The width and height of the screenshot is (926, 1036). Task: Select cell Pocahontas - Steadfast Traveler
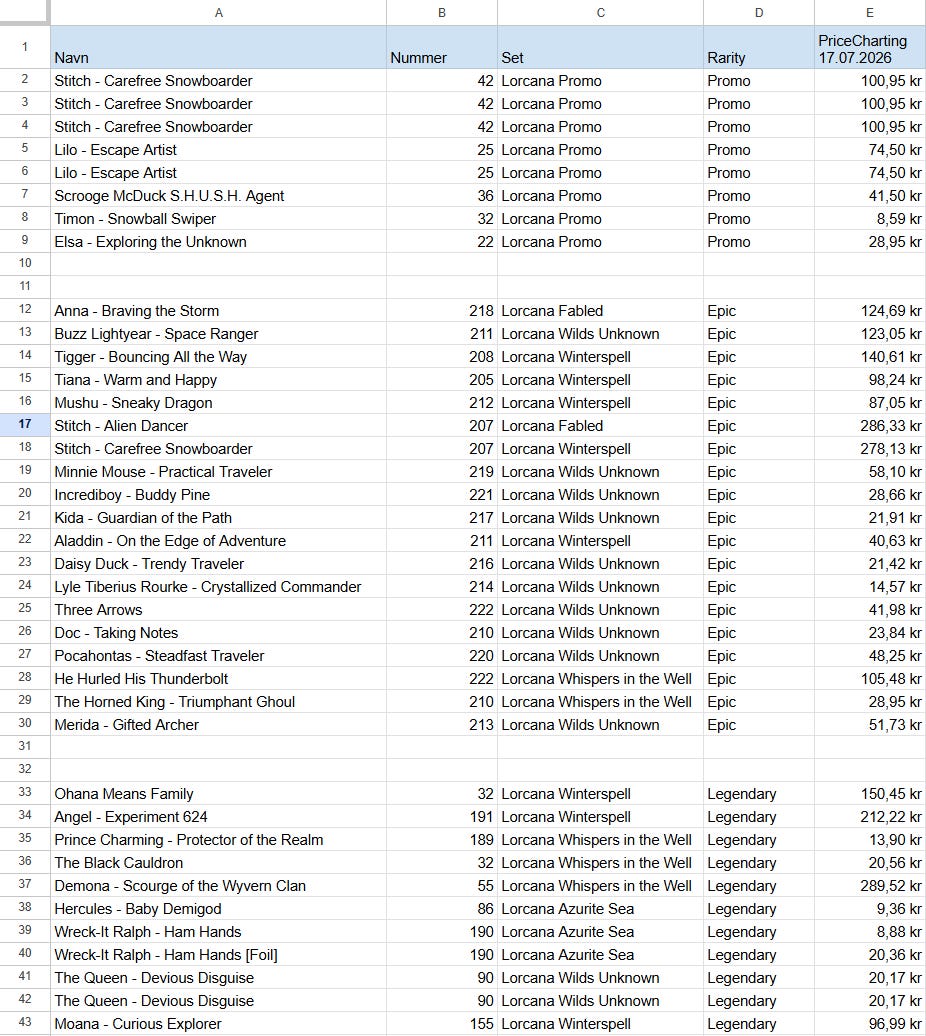219,655
